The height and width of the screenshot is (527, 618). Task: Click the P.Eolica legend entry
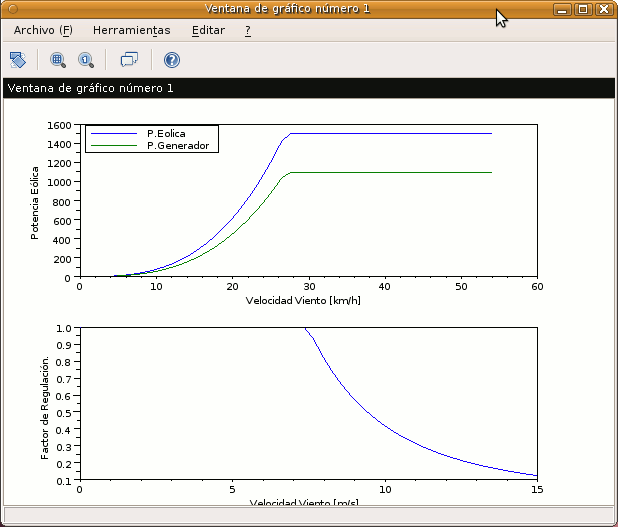(166, 134)
